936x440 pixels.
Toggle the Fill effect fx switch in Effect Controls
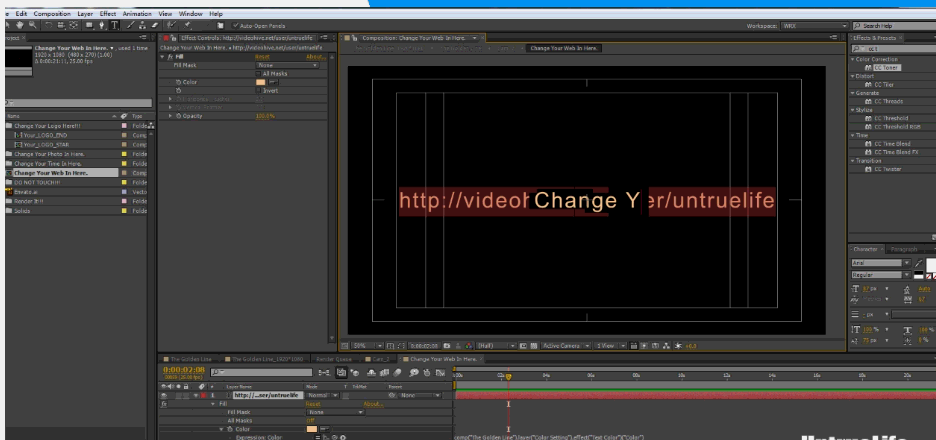(x=170, y=57)
